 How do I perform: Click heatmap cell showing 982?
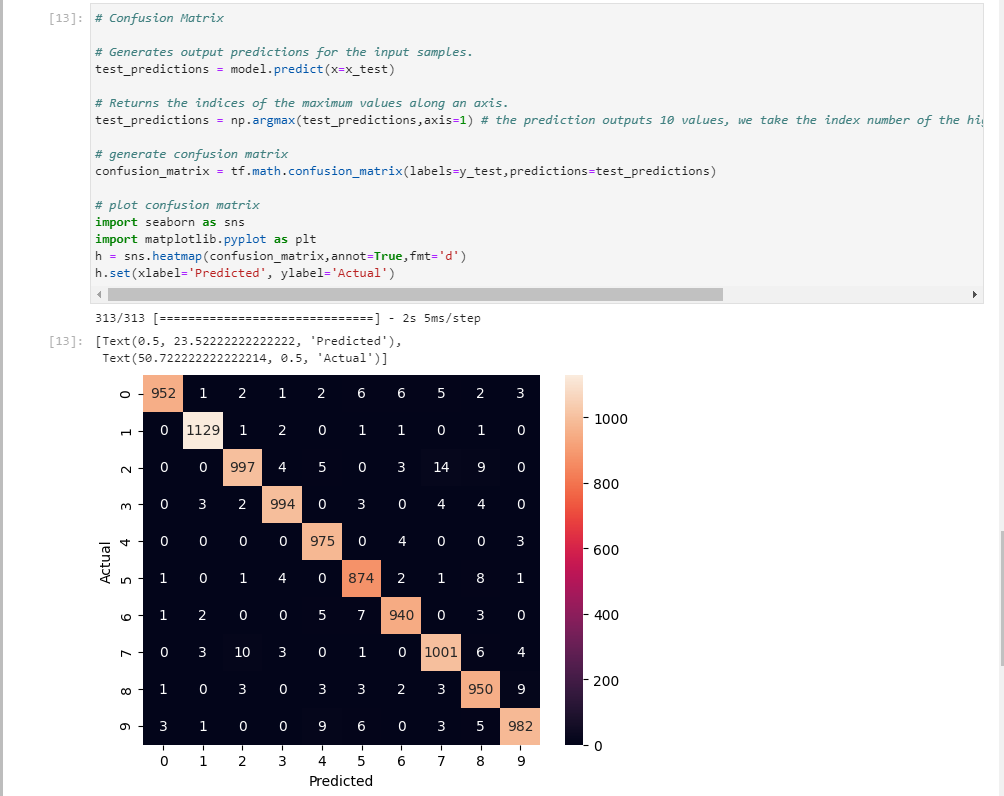pyautogui.click(x=520, y=726)
